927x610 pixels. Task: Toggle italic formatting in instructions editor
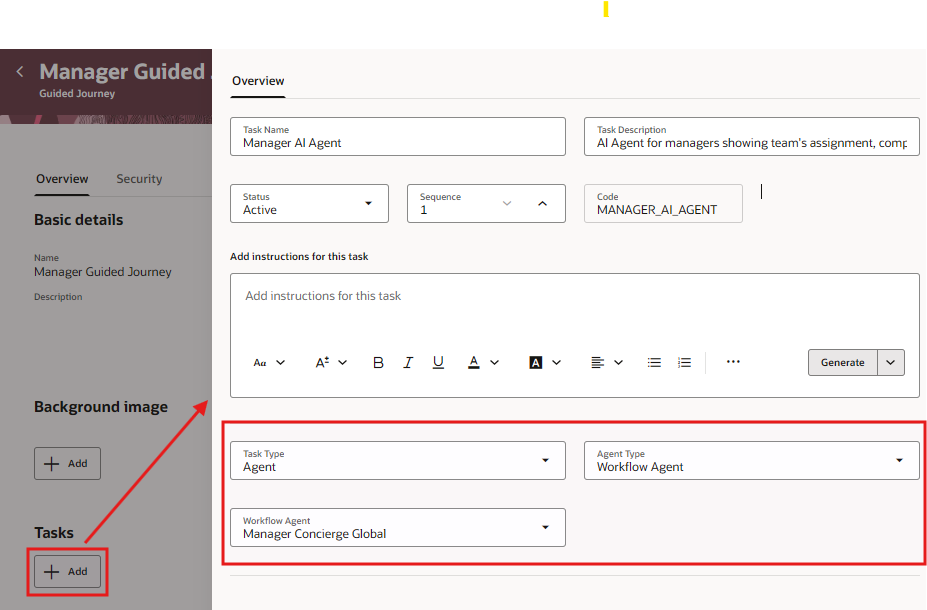[408, 362]
